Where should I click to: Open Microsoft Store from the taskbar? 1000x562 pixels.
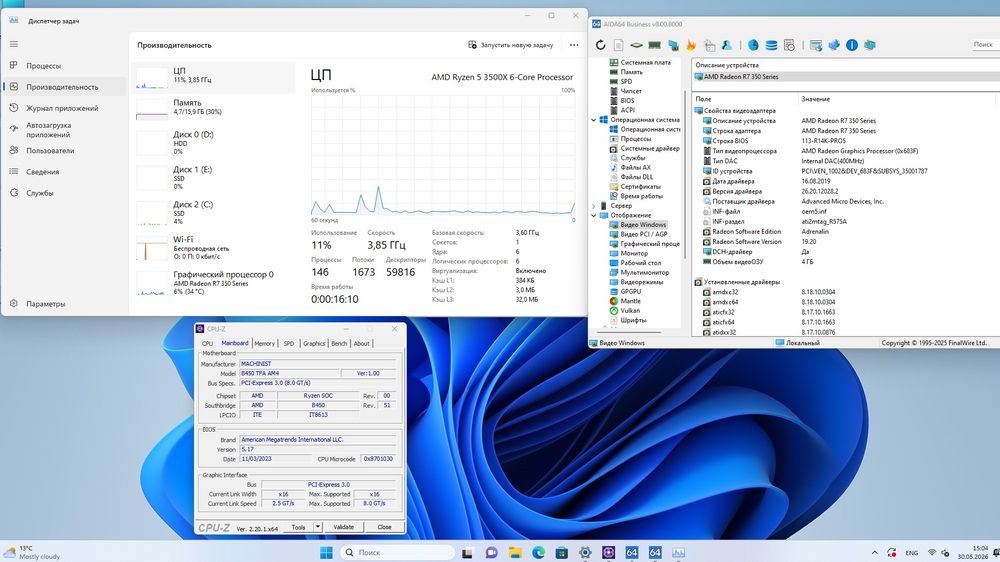[x=561, y=552]
